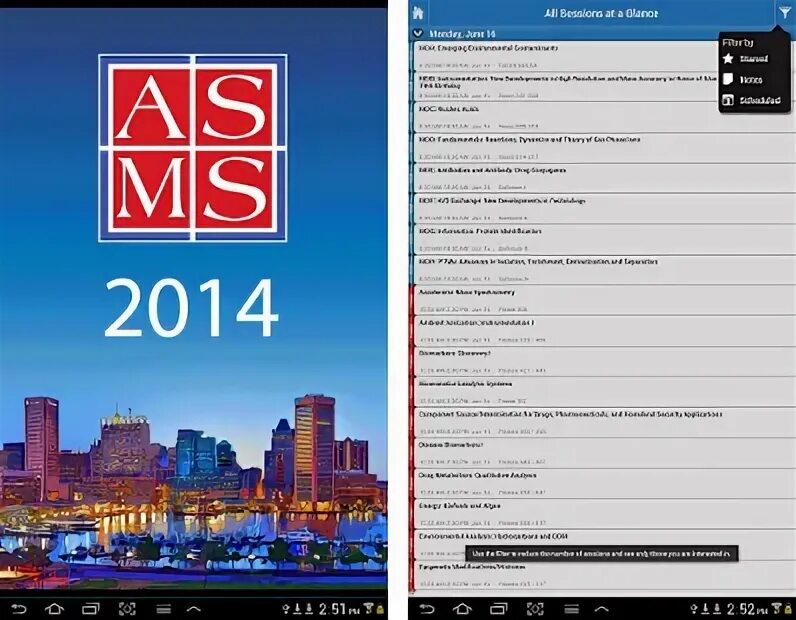Open the Energy: Biofuels and Algae session
This screenshot has width=796, height=620.
coord(604,513)
